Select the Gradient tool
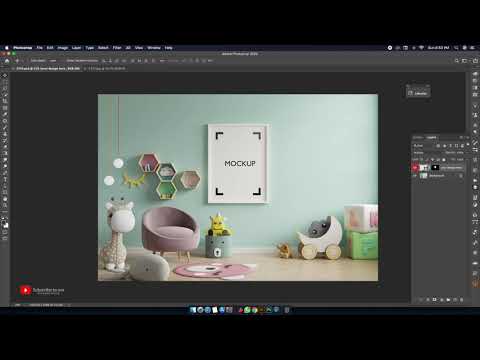The image size is (480, 360). pyautogui.click(x=5, y=153)
